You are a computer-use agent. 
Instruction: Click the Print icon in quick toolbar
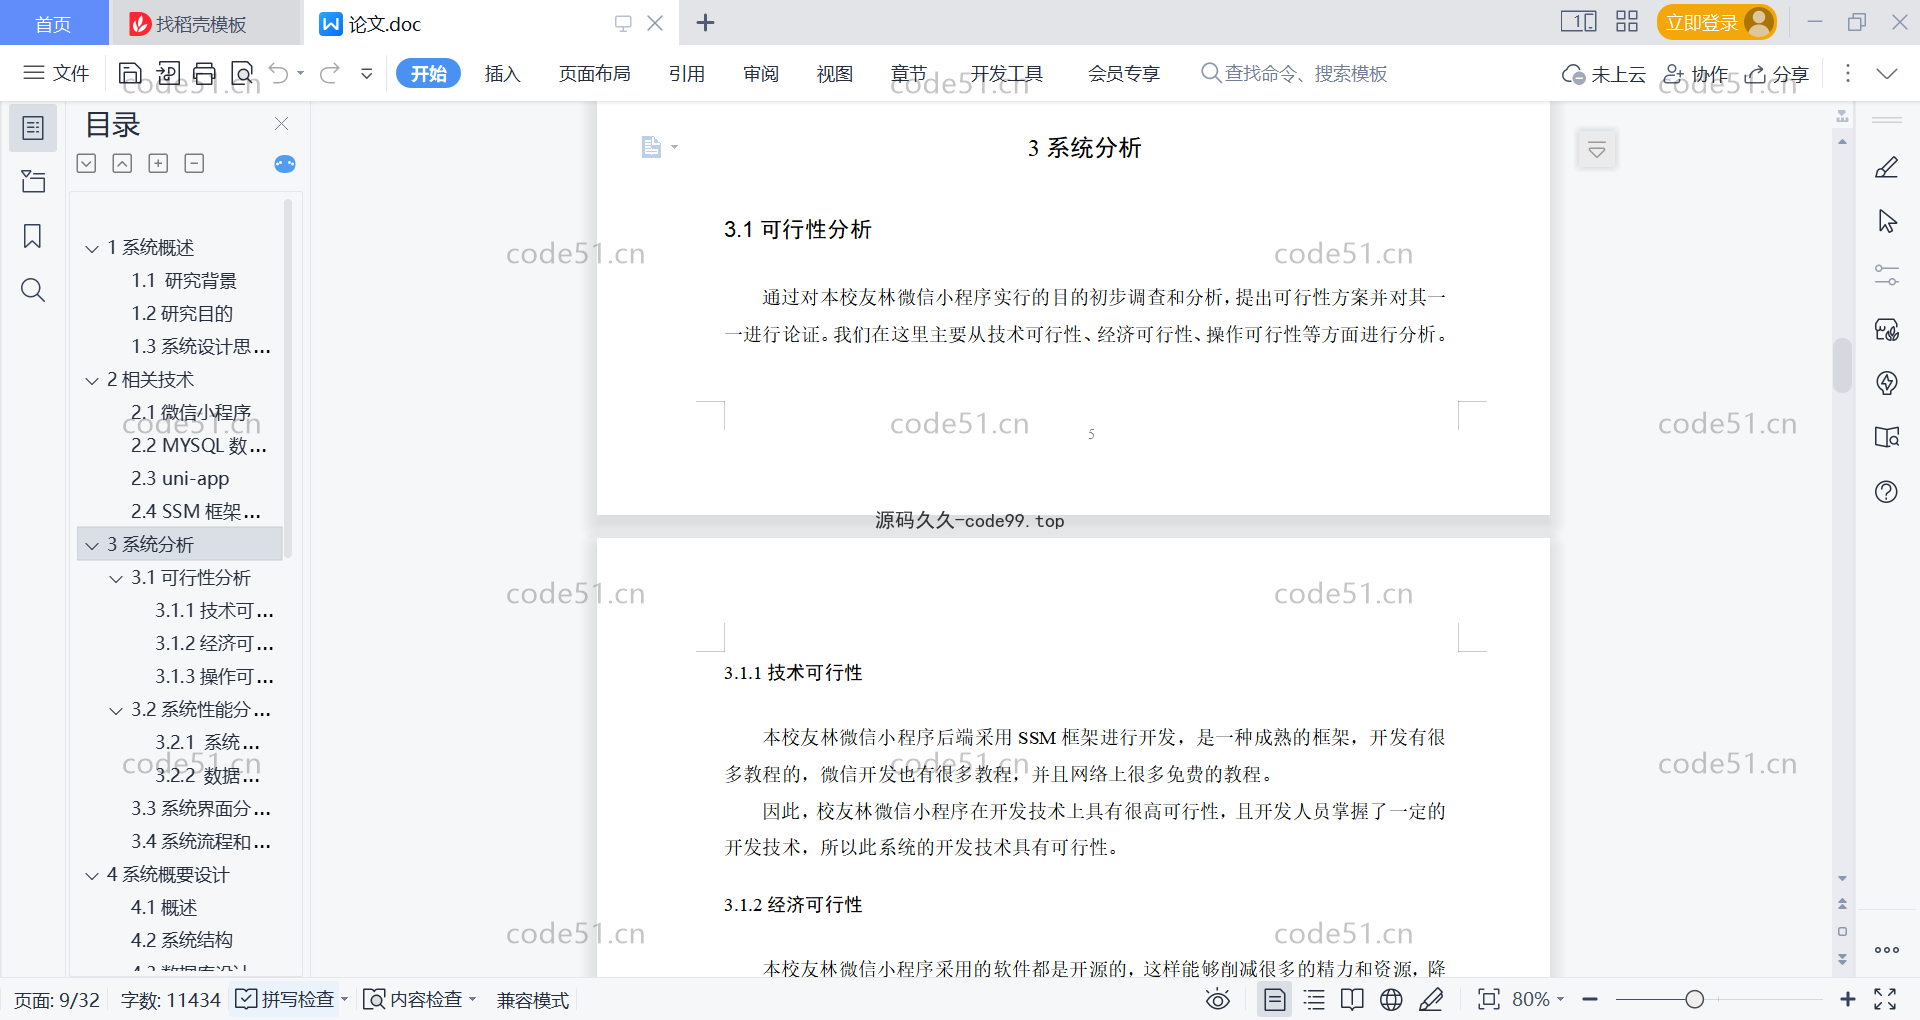point(205,73)
